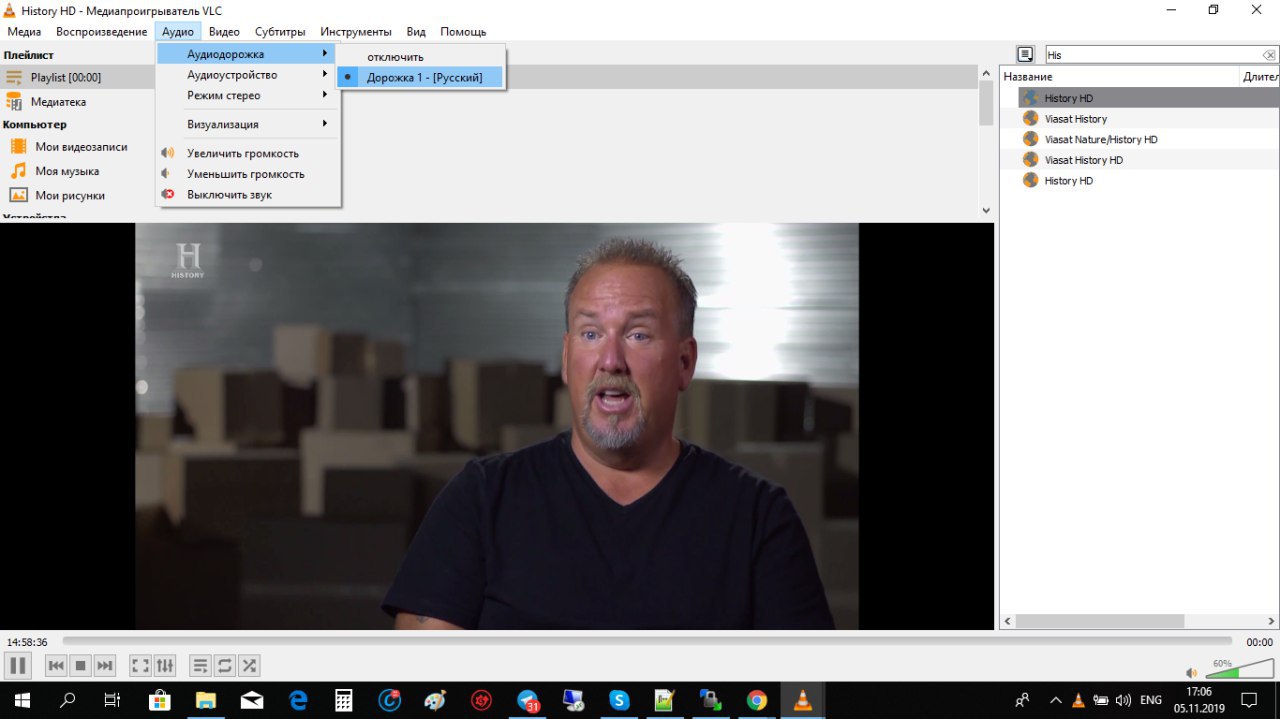The image size is (1280, 719).
Task: Open Windows taskbar search
Action: (x=67, y=700)
